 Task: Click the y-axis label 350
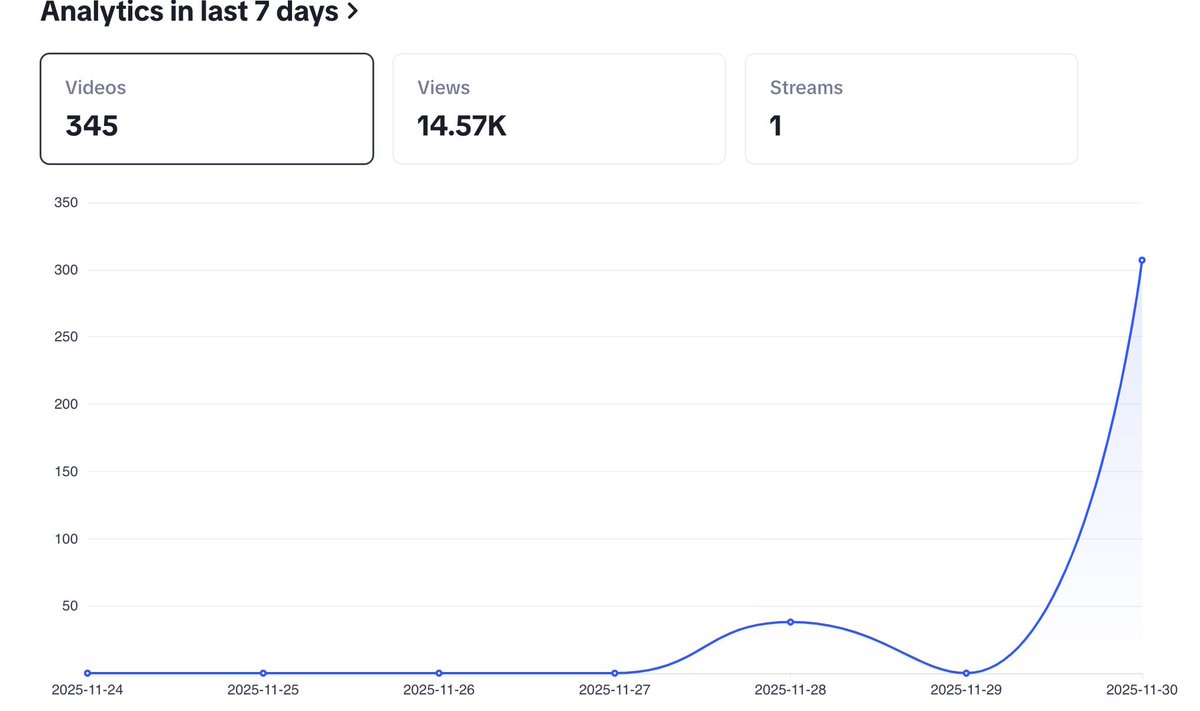coord(68,203)
